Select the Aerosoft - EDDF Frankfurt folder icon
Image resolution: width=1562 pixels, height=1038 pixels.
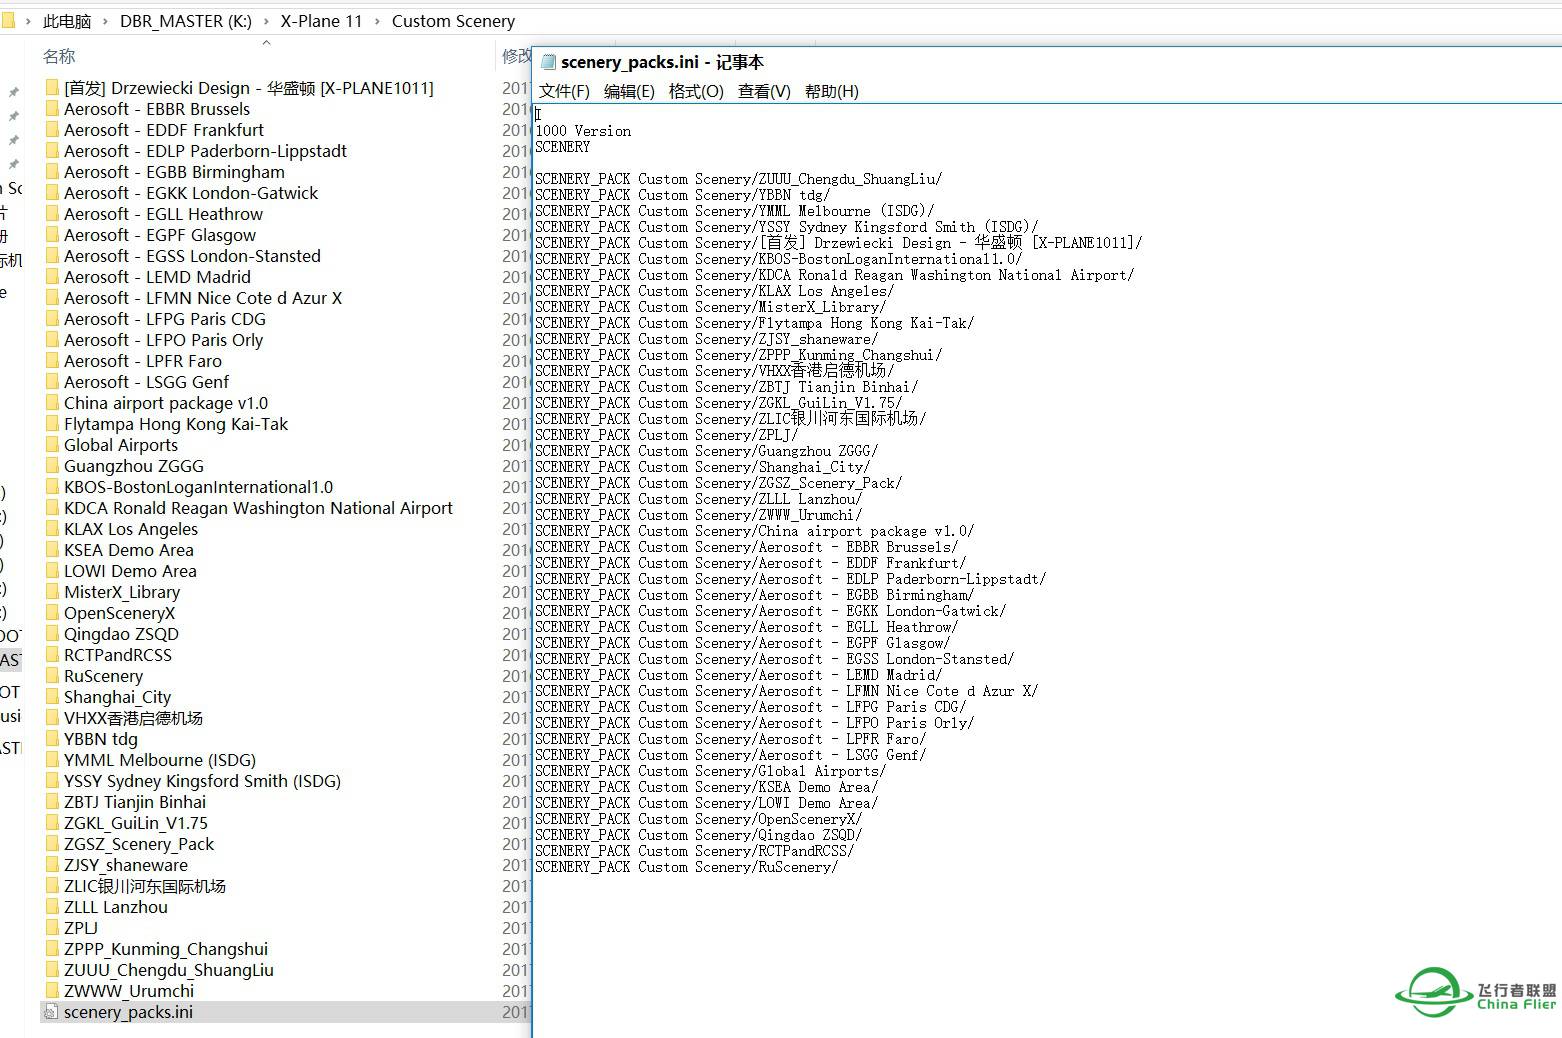(x=52, y=130)
